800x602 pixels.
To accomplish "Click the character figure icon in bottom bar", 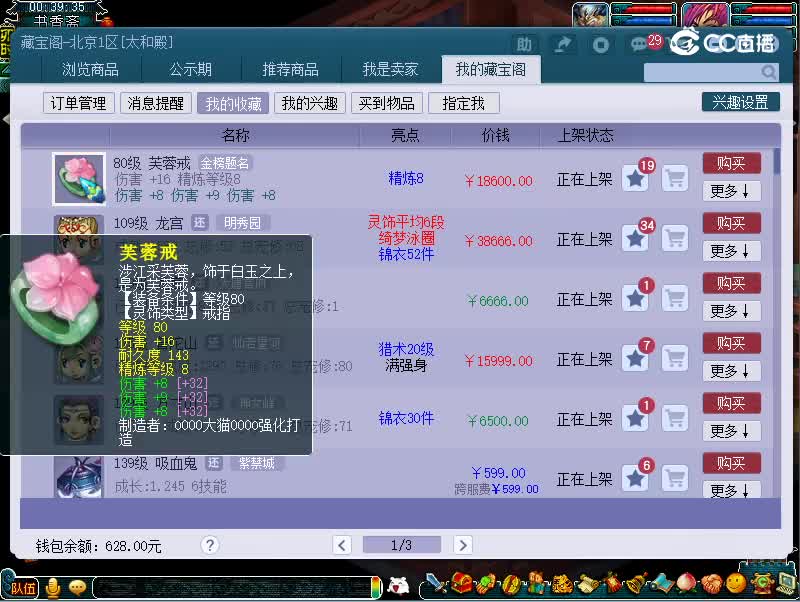I will (x=536, y=583).
